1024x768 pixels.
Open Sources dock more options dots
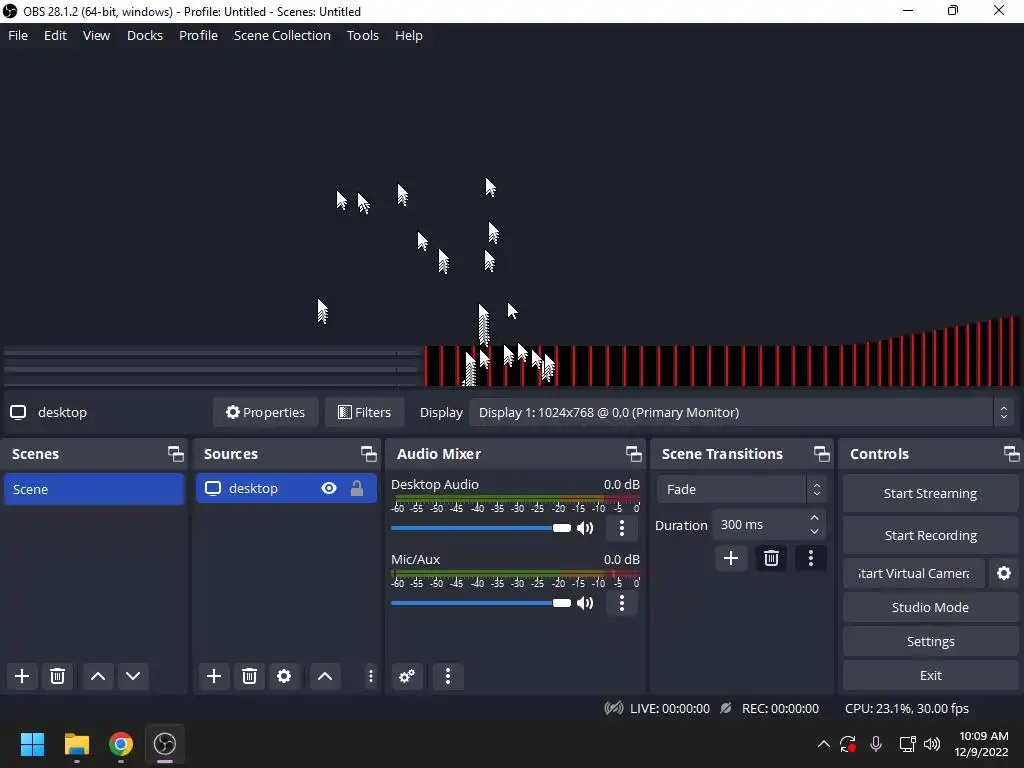[x=370, y=676]
